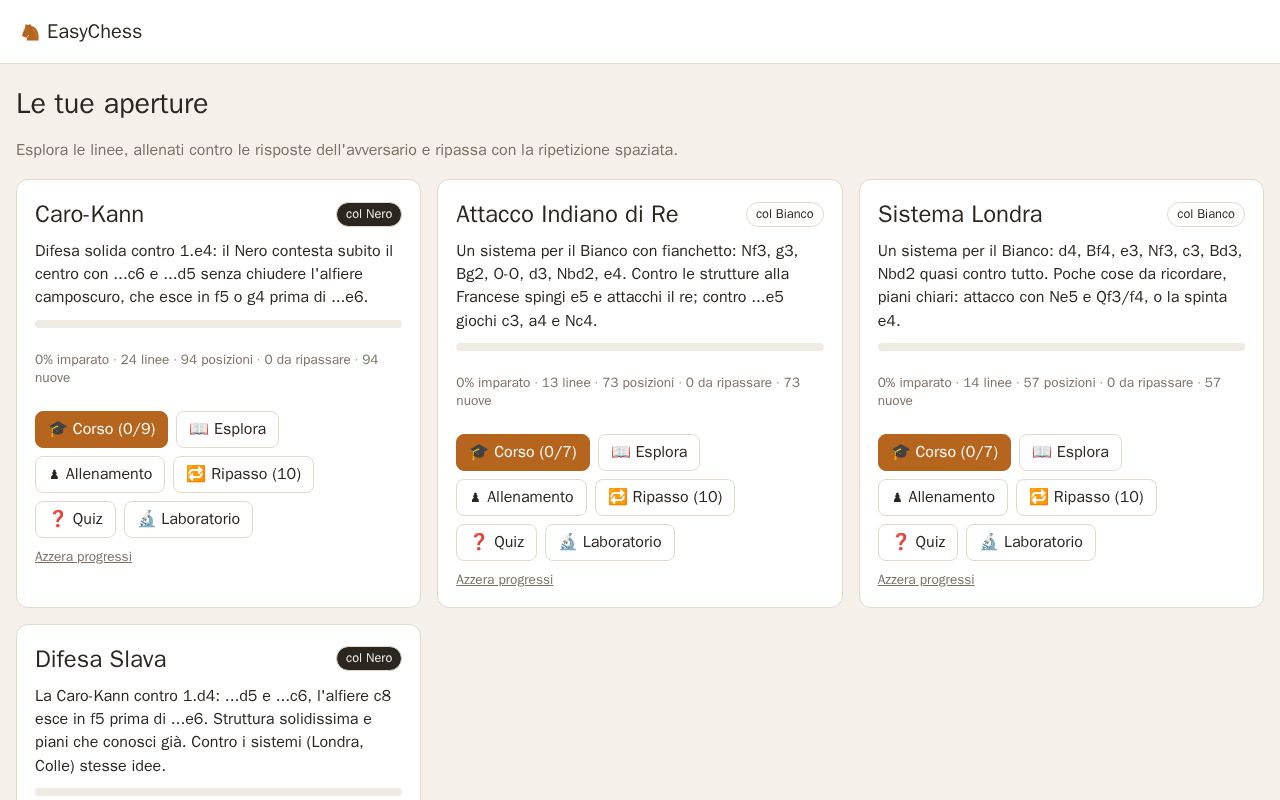This screenshot has height=800, width=1280.
Task: Open Attacco Indiano di Re Corso (0/7)
Action: click(523, 452)
